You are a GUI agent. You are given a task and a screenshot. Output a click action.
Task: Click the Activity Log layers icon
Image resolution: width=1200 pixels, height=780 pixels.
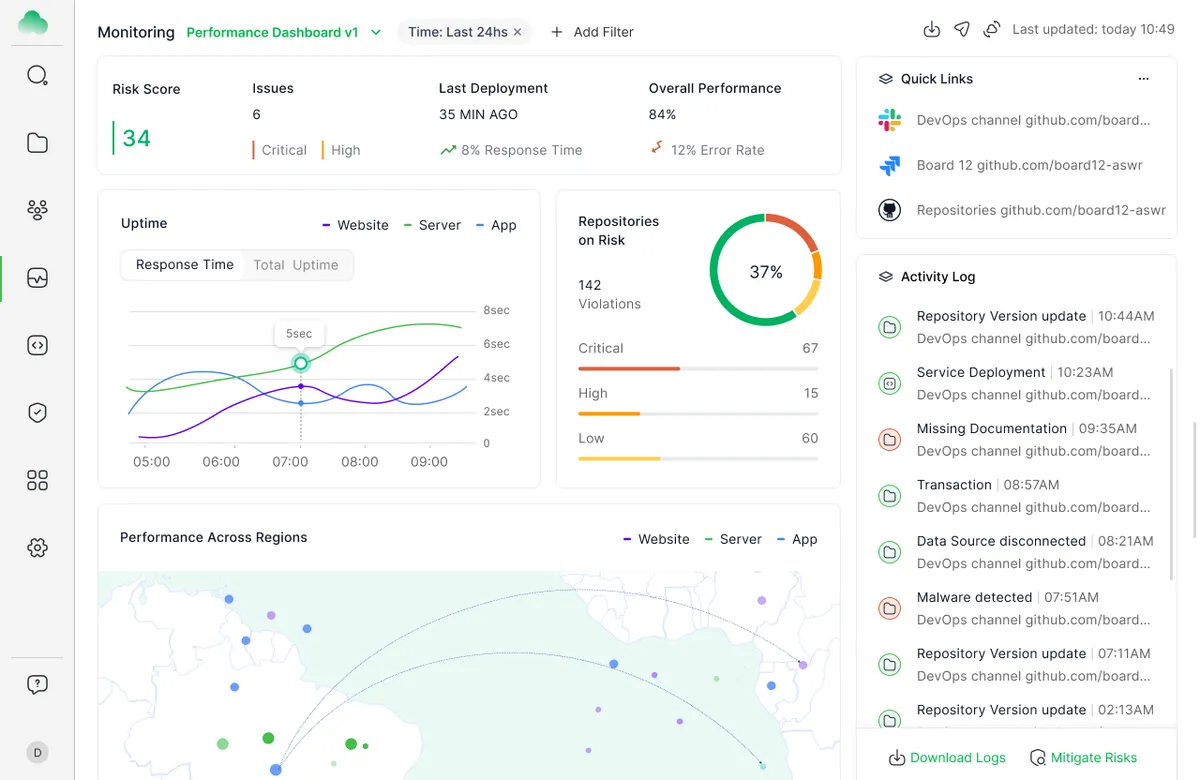coord(885,277)
